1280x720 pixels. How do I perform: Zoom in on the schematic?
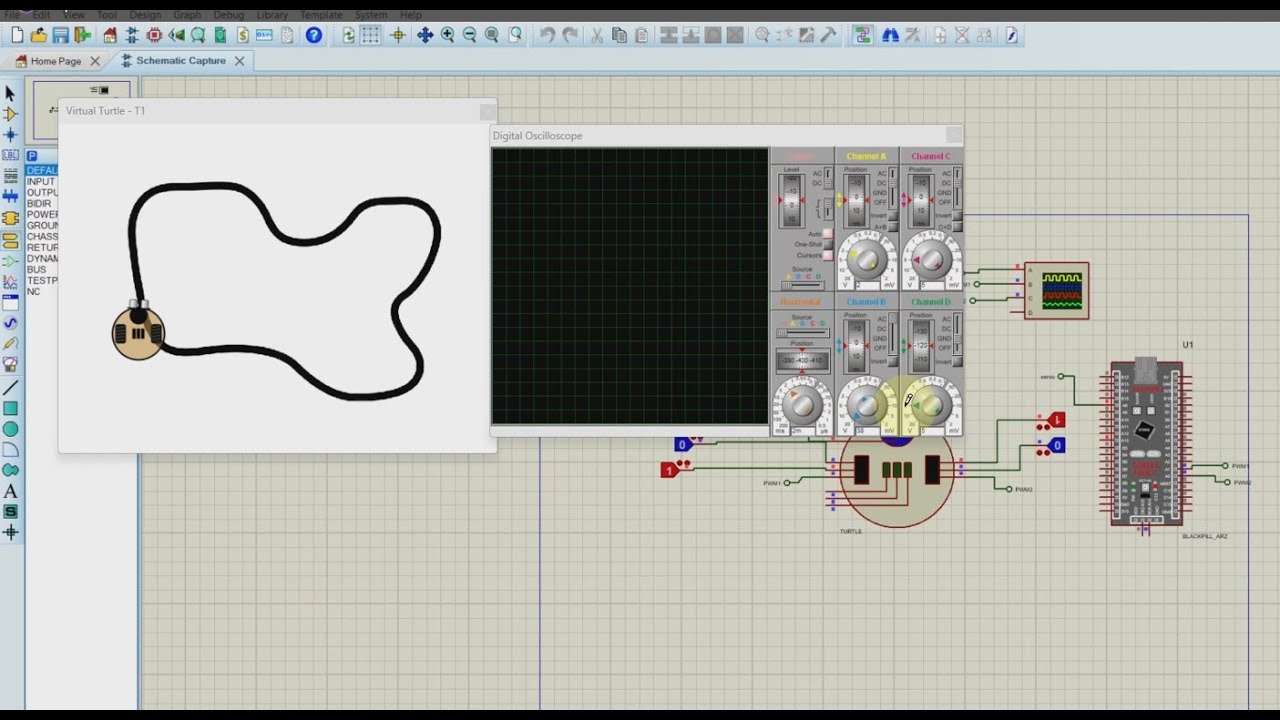(x=447, y=35)
